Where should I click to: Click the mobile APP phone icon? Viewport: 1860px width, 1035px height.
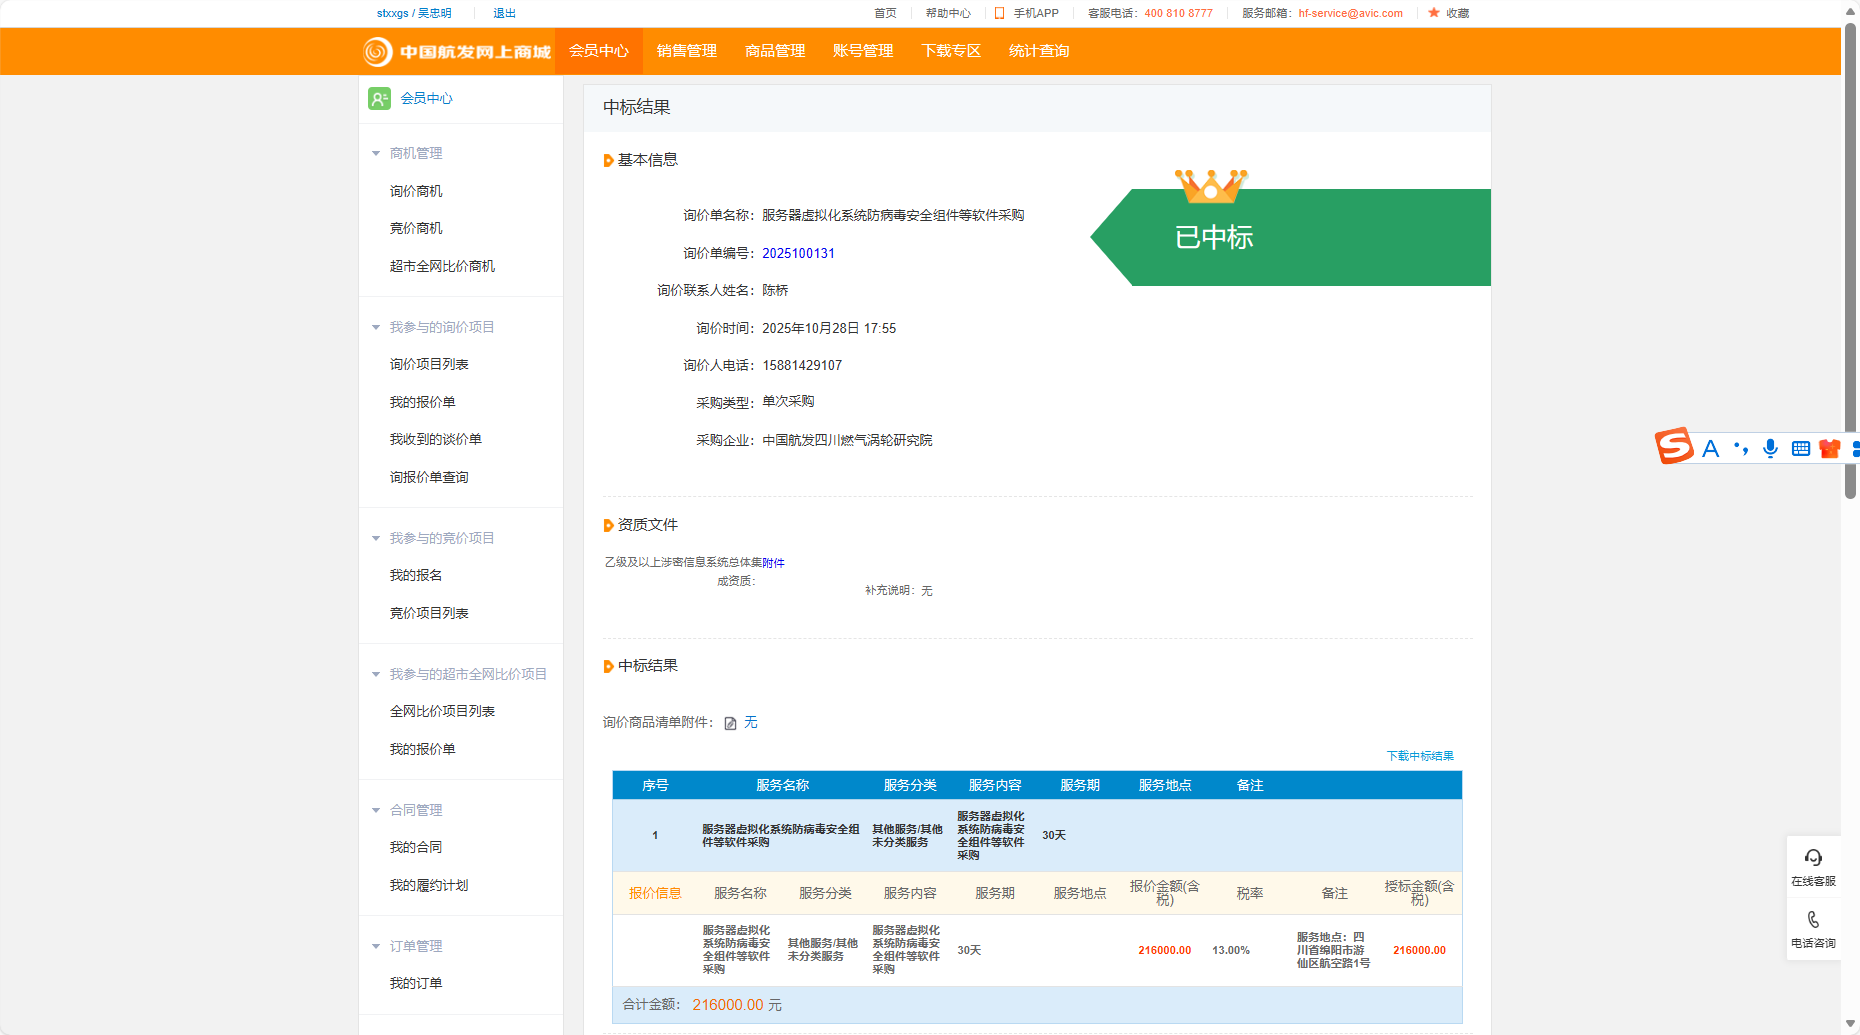pos(999,13)
